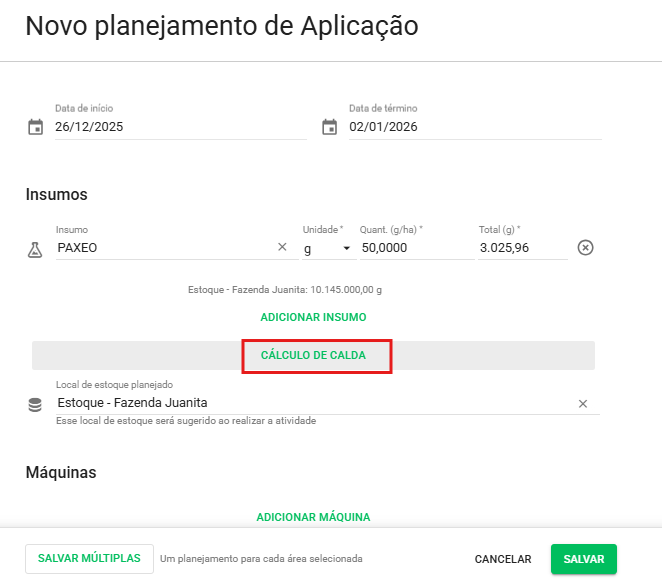Open the PAXEO insumo combo box

point(160,247)
